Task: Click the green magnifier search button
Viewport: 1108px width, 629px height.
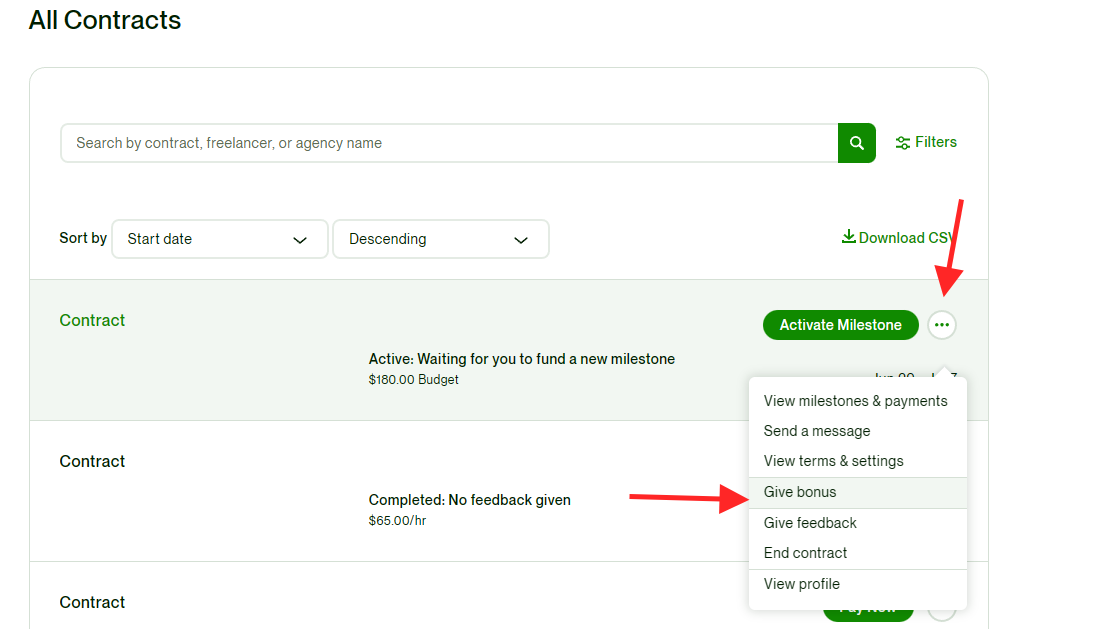Action: 856,143
